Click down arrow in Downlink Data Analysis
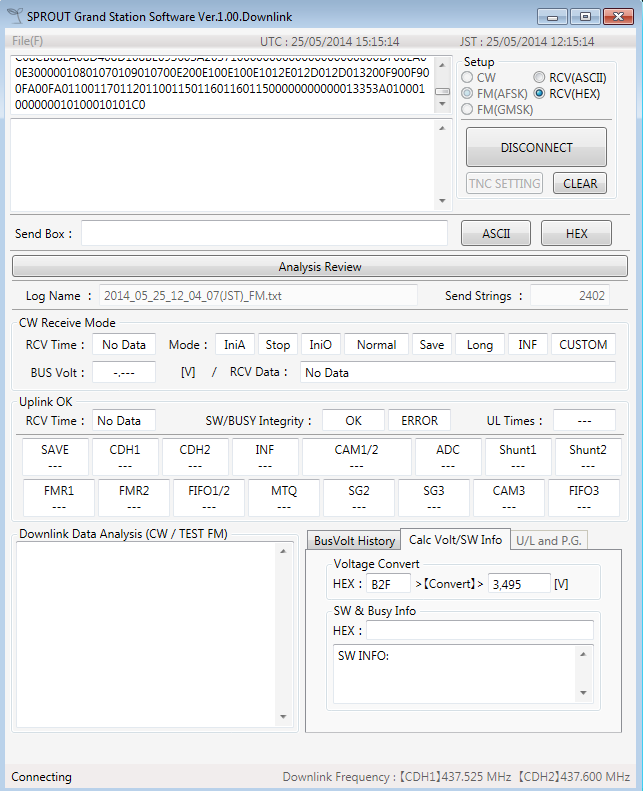The height and width of the screenshot is (791, 643). click(283, 717)
